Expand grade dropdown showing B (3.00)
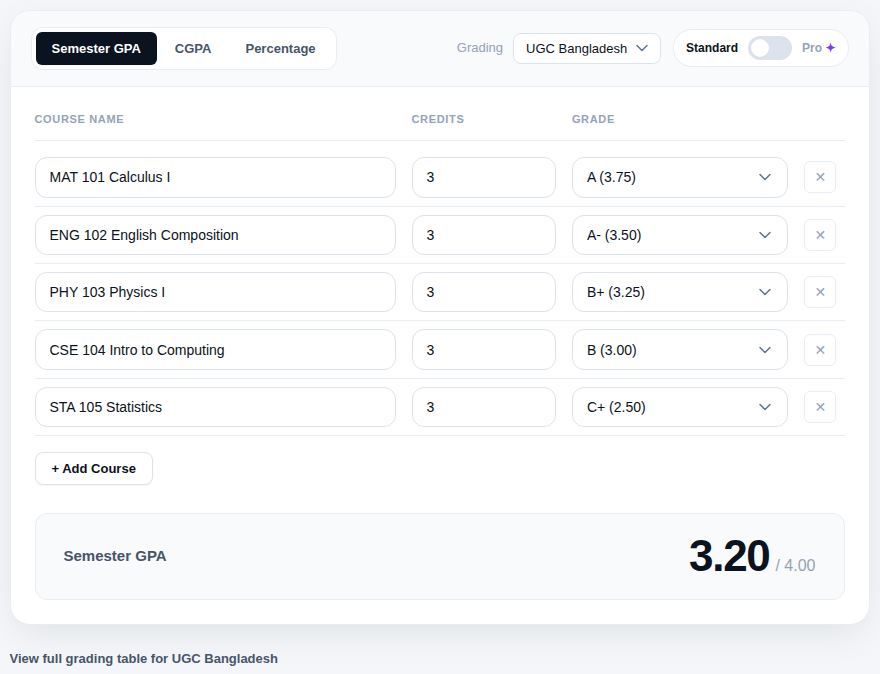880x674 pixels. [680, 350]
